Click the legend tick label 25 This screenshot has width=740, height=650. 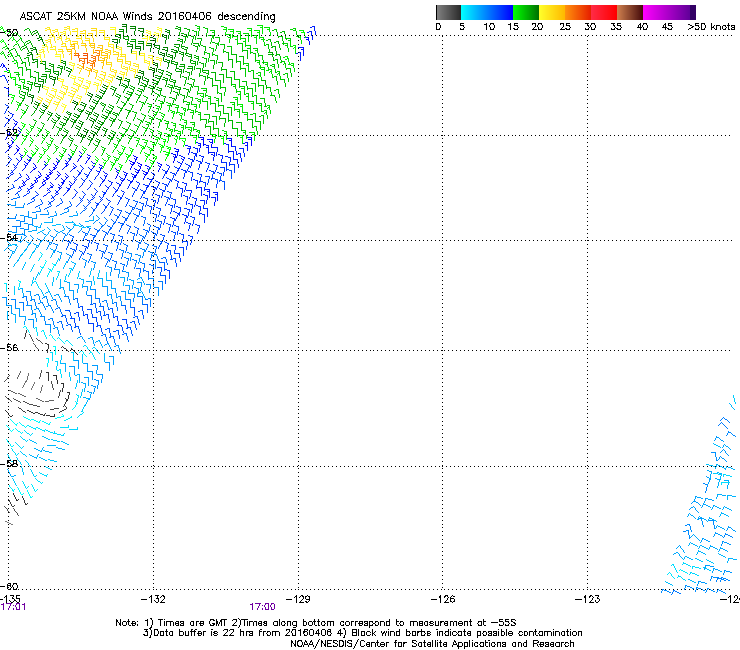tap(565, 27)
